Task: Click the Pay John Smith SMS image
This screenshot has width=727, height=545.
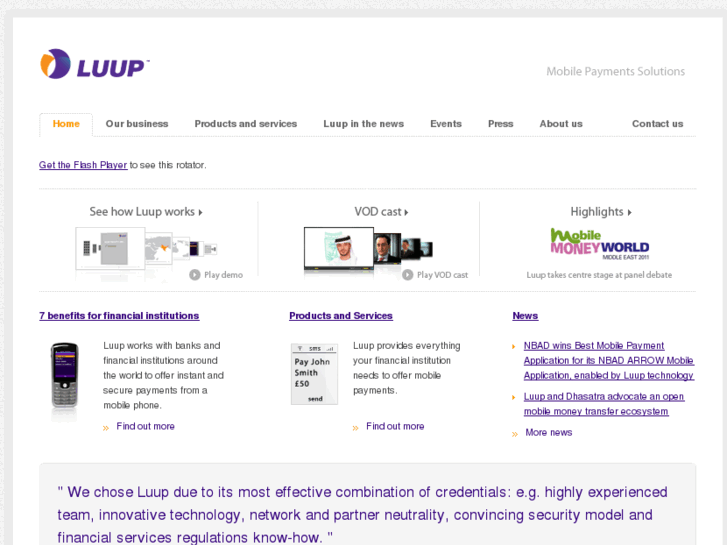Action: click(314, 374)
